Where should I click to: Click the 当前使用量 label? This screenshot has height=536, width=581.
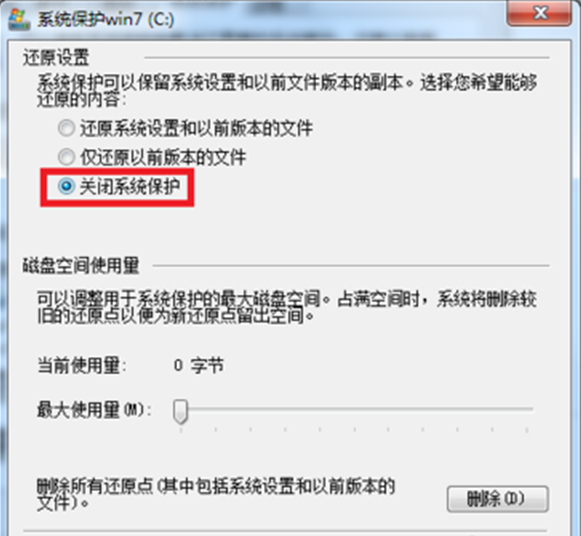(82, 366)
